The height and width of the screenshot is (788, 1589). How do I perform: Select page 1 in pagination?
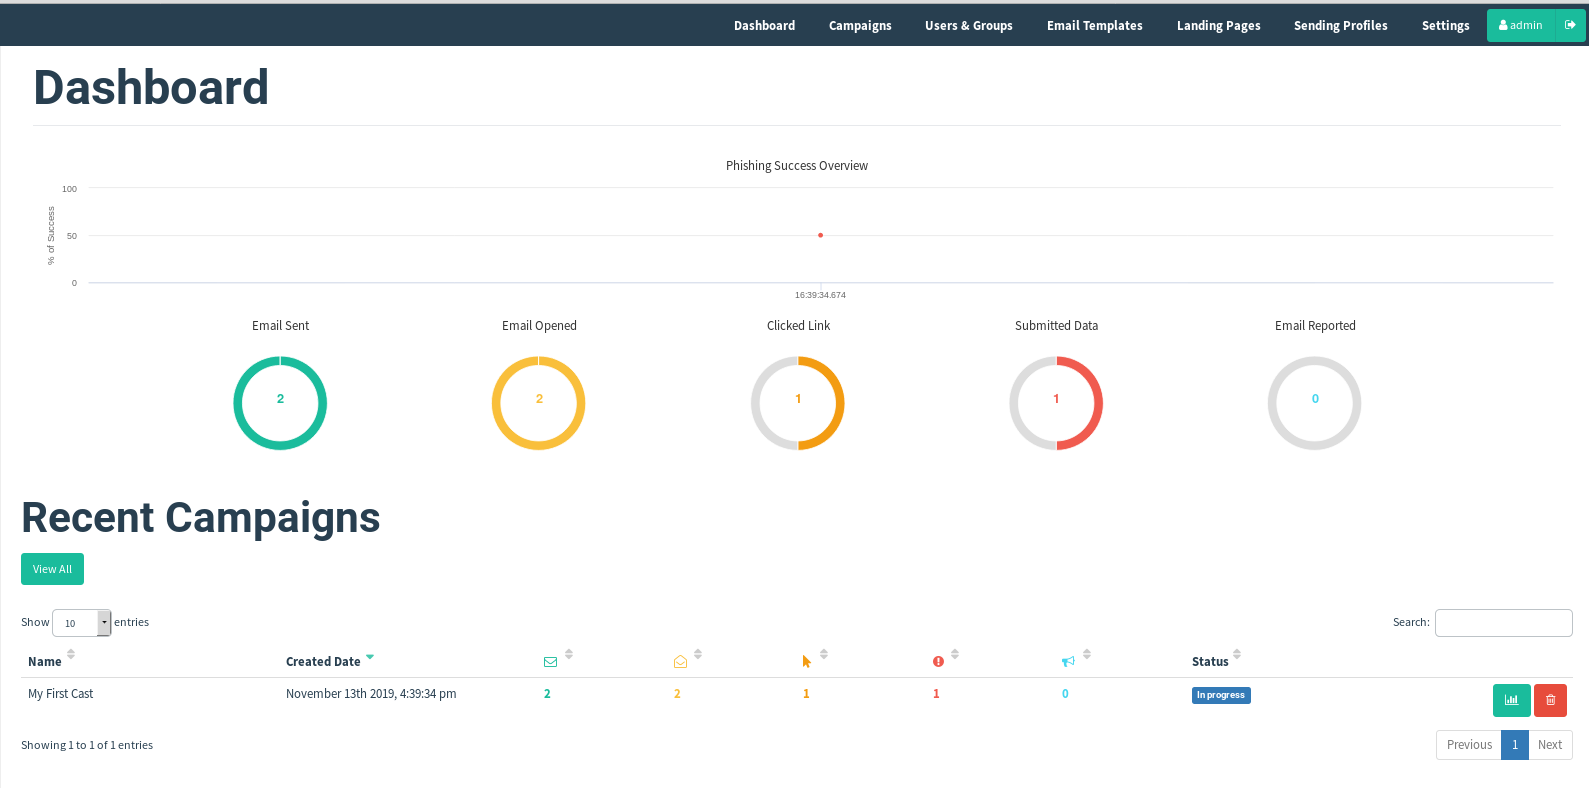[1515, 745]
